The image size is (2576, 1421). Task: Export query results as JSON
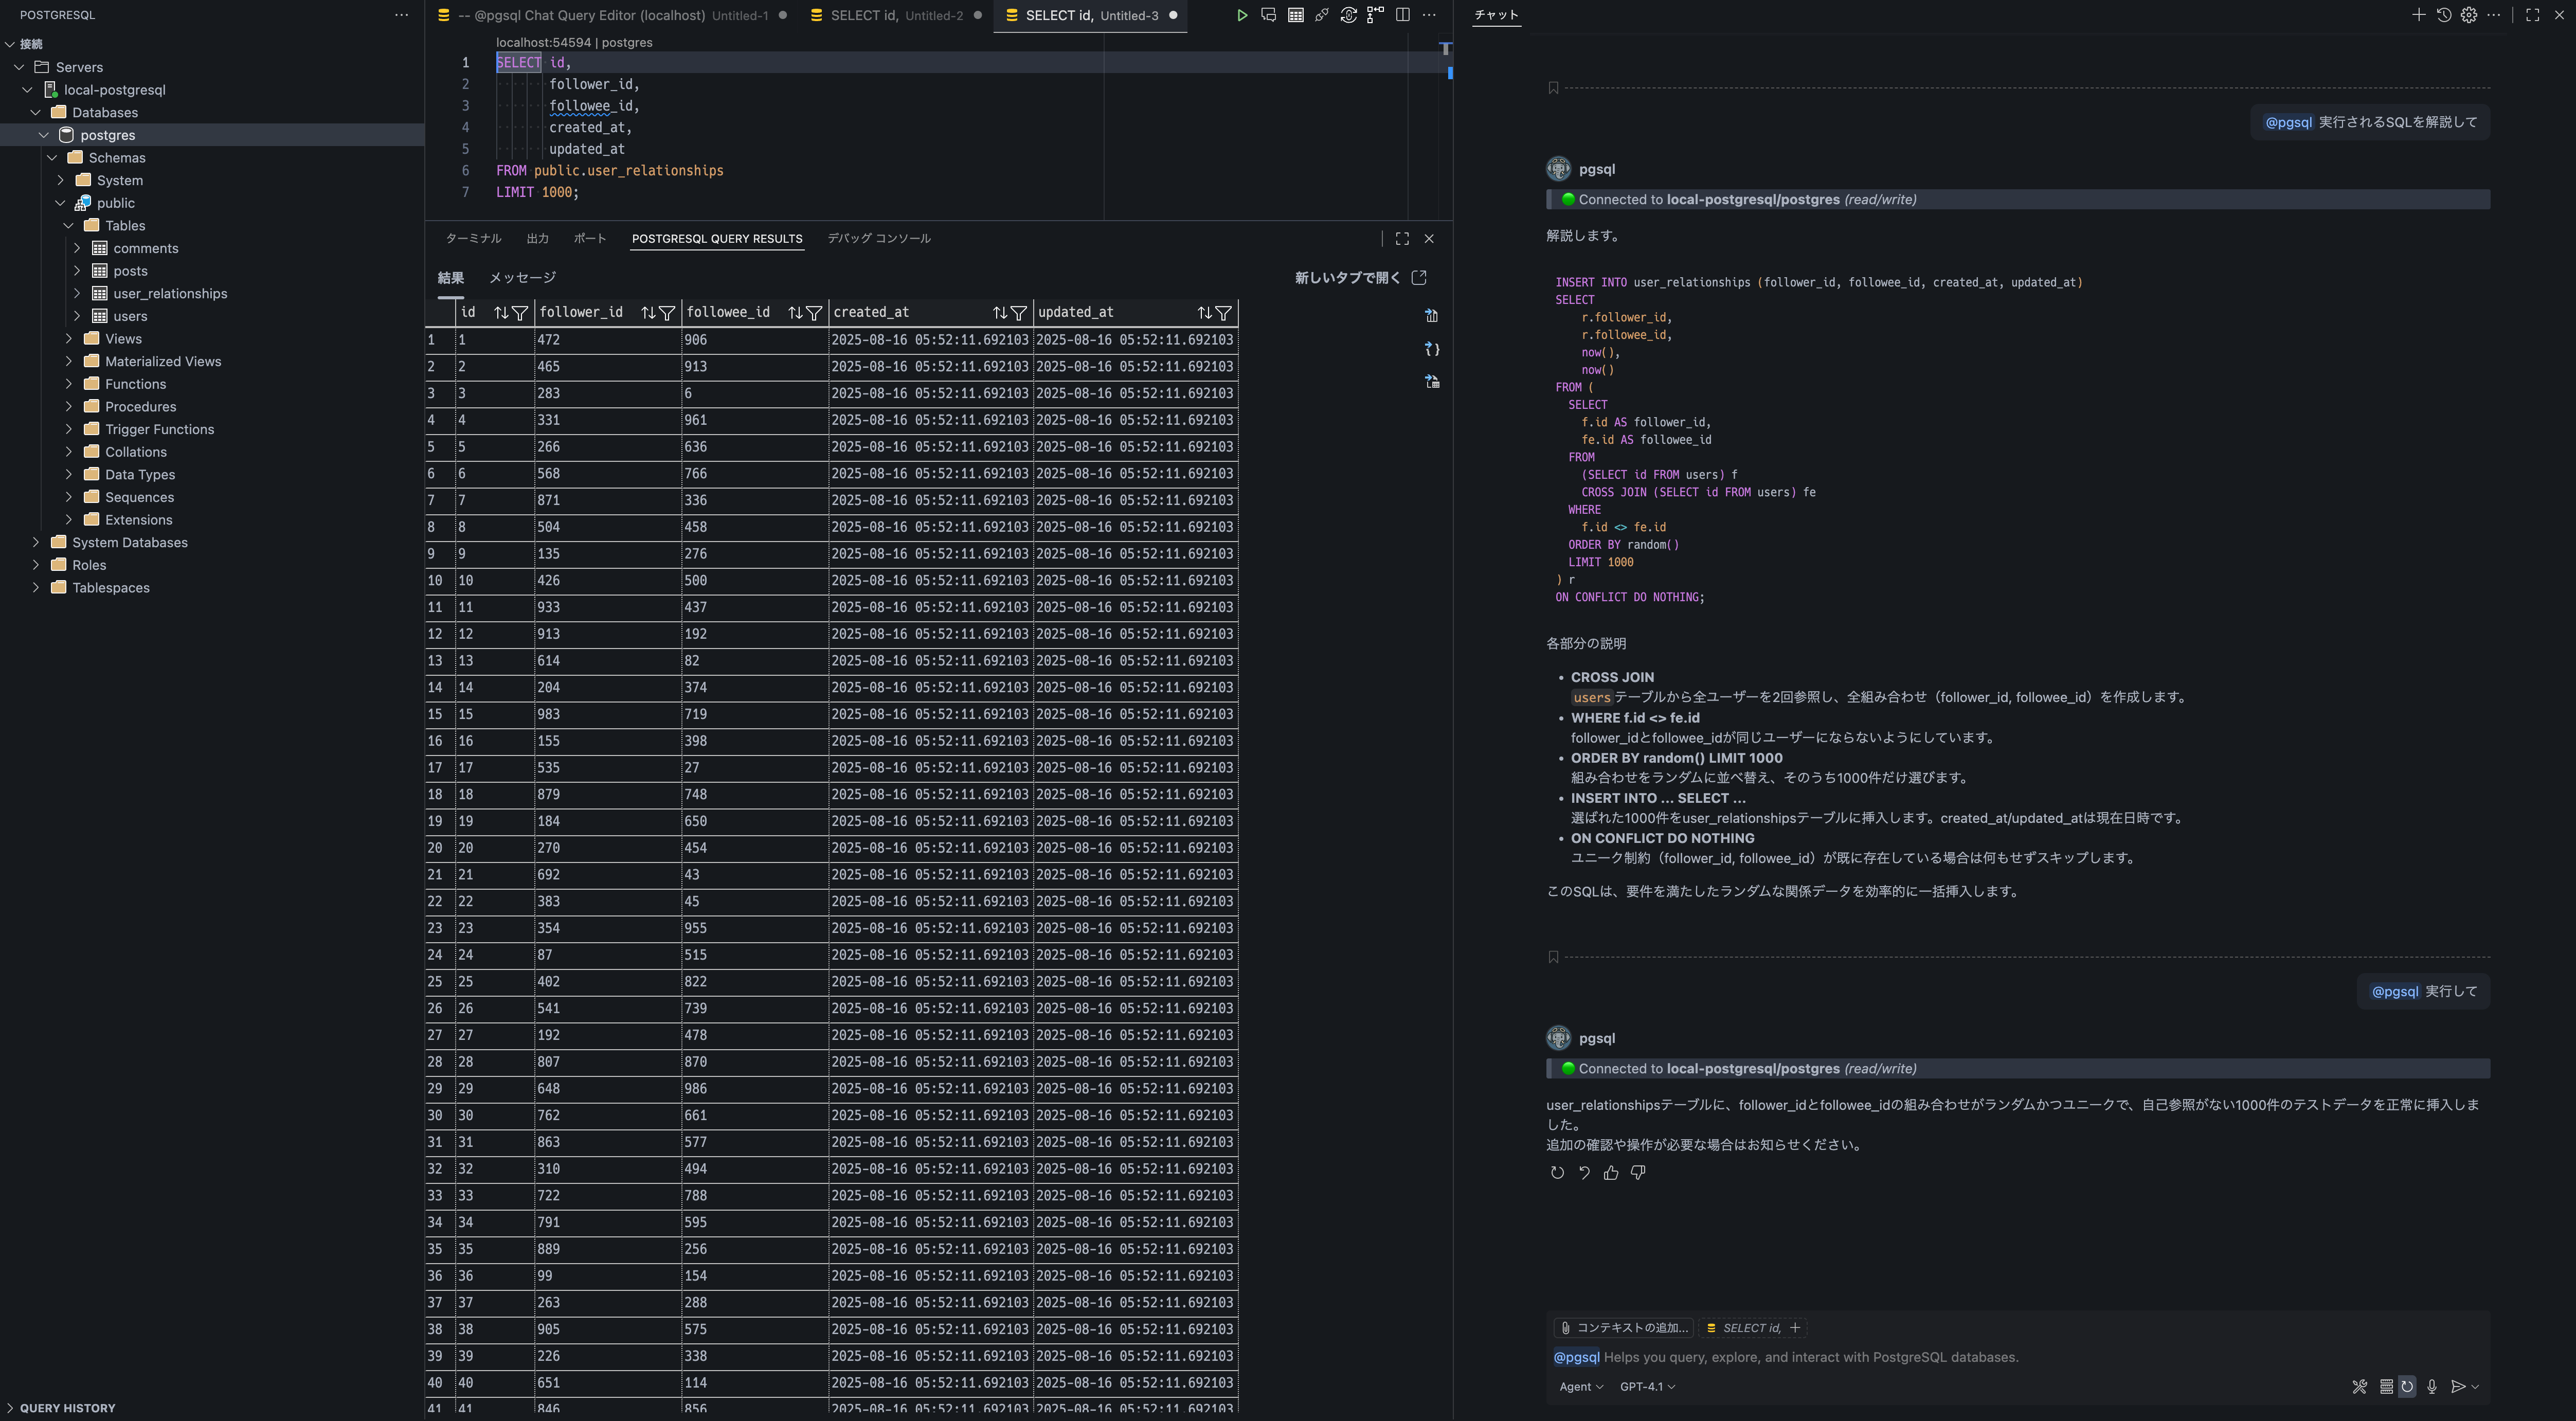(x=1431, y=349)
